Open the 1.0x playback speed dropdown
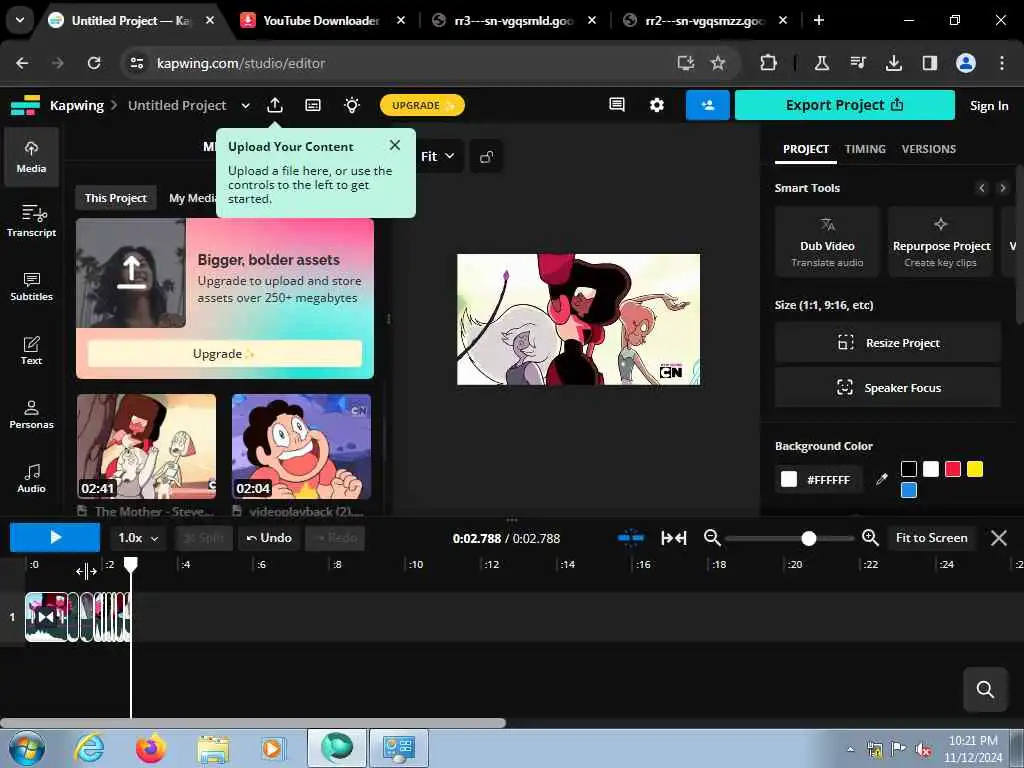The width and height of the screenshot is (1024, 768). pyautogui.click(x=137, y=538)
